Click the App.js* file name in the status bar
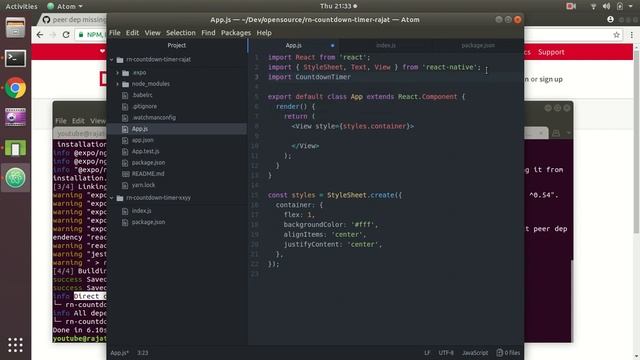This screenshot has height=360, width=640. (120, 353)
